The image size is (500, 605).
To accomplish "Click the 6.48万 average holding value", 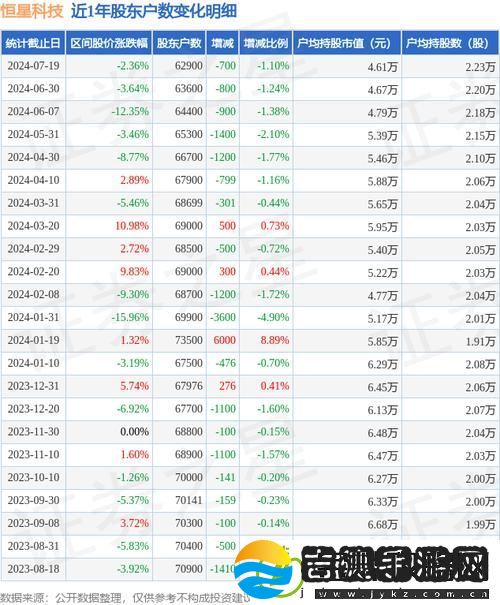I will tap(382, 433).
